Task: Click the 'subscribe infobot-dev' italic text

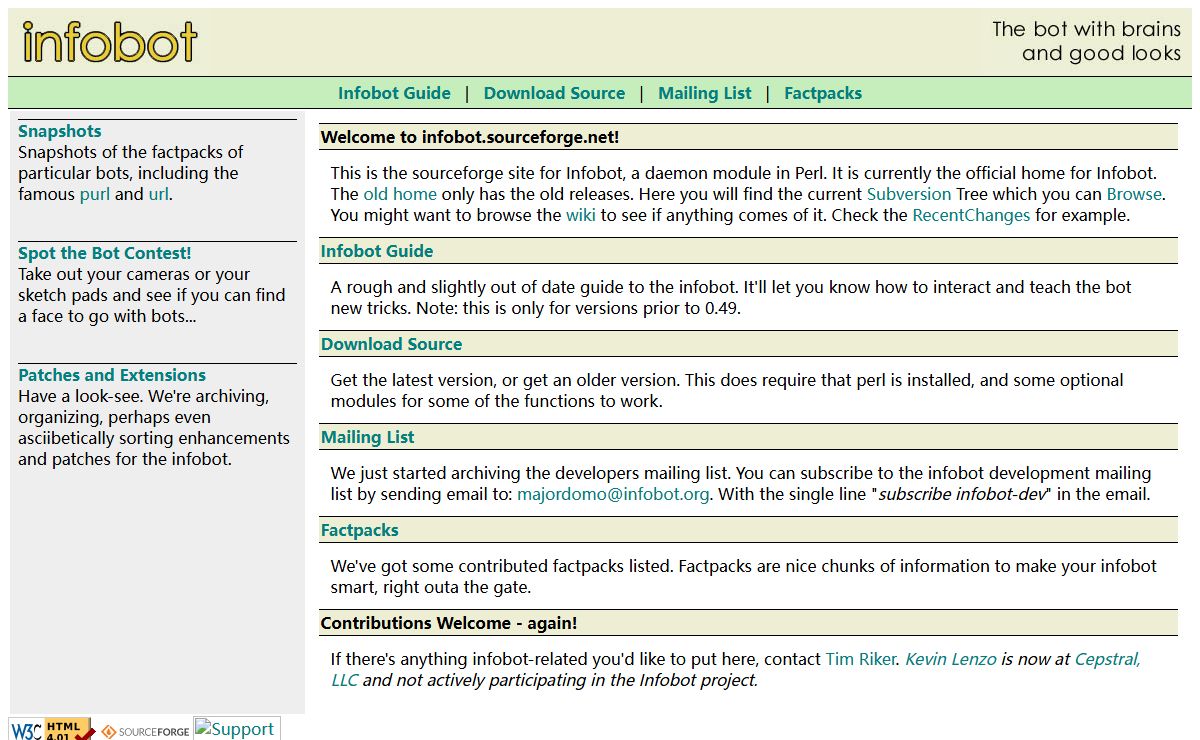Action: pos(961,494)
